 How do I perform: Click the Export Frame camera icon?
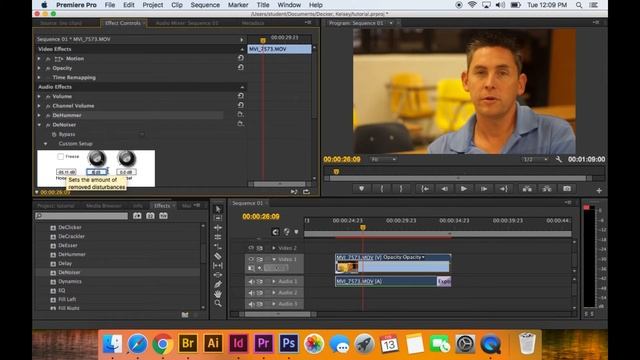point(567,189)
